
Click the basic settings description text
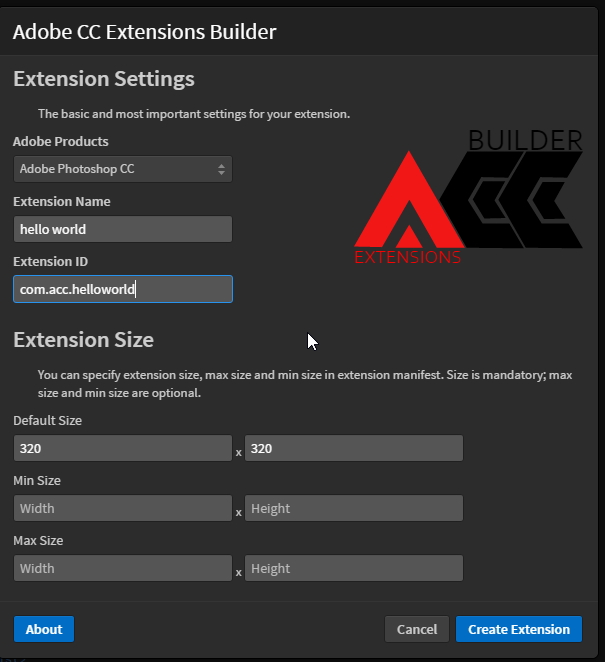coord(194,114)
